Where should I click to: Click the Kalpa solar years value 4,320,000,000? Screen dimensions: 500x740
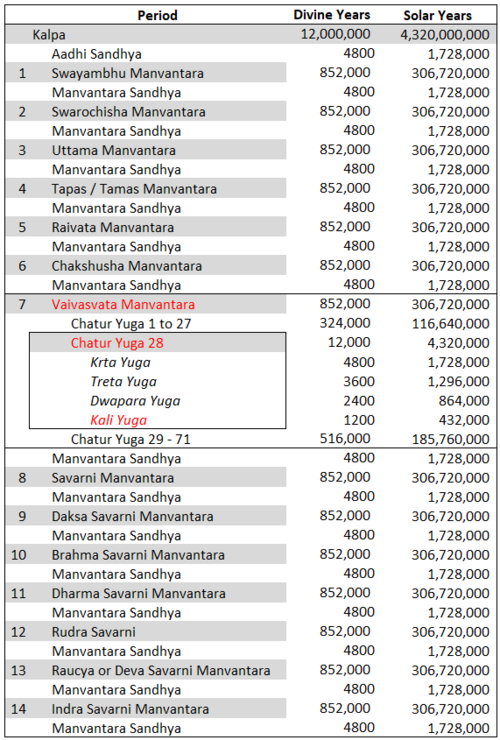445,34
